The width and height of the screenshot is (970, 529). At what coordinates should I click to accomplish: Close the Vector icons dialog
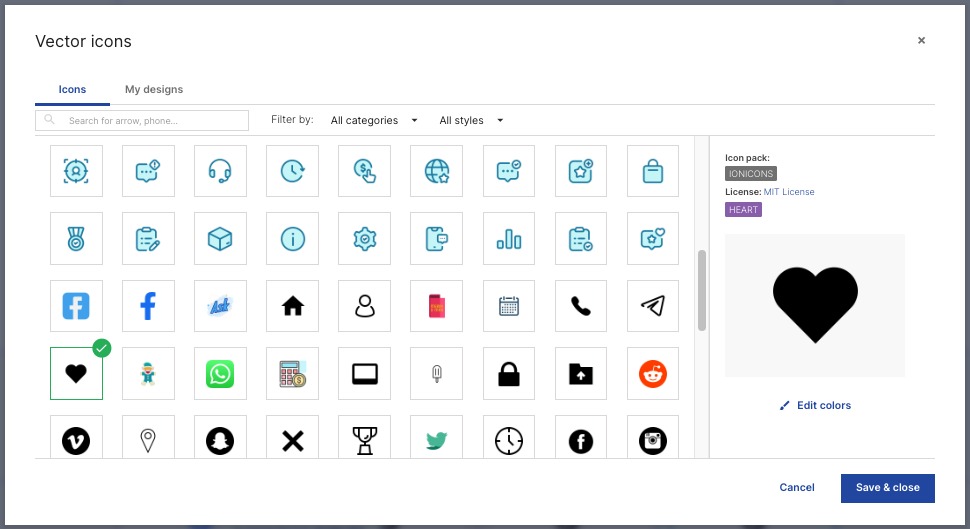pos(921,40)
